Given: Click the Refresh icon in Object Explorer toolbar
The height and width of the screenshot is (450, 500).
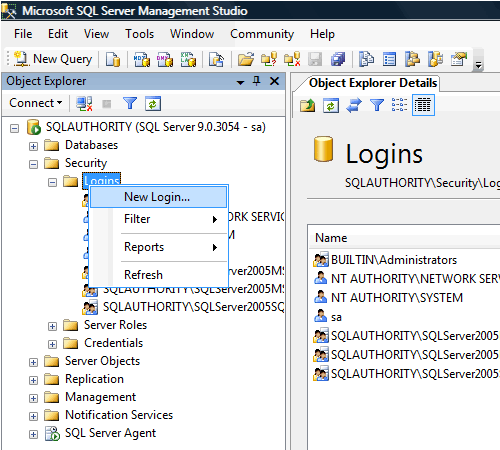Looking at the screenshot, I should [153, 104].
